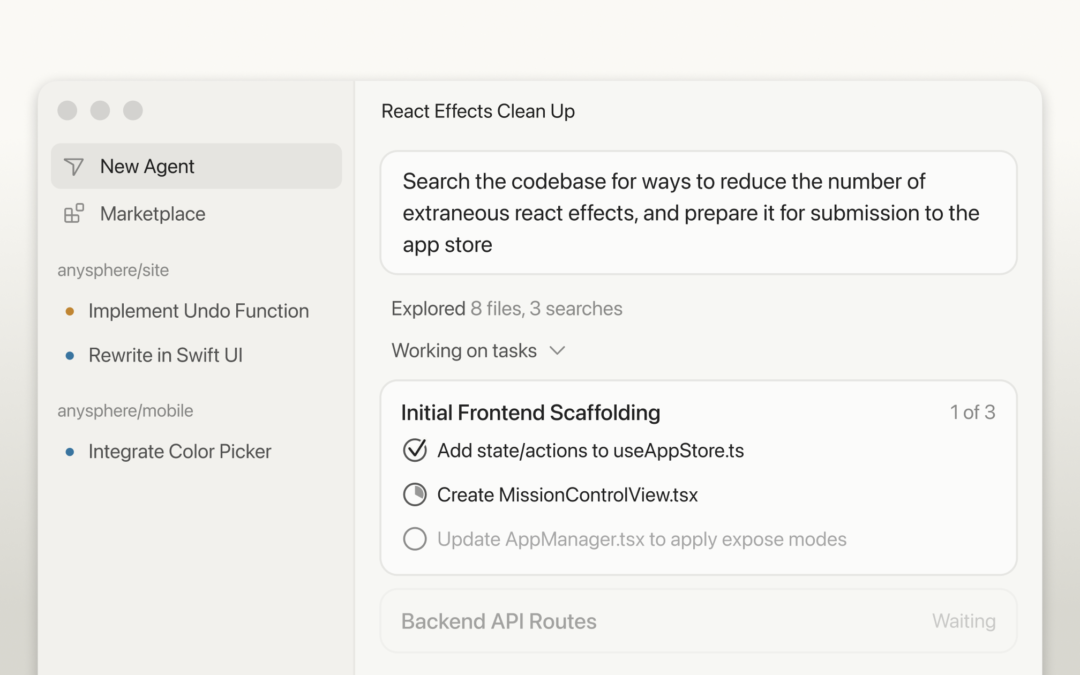Viewport: 1080px width, 675px height.
Task: Toggle empty circle for Update AppManager.tsx task
Action: pos(415,539)
